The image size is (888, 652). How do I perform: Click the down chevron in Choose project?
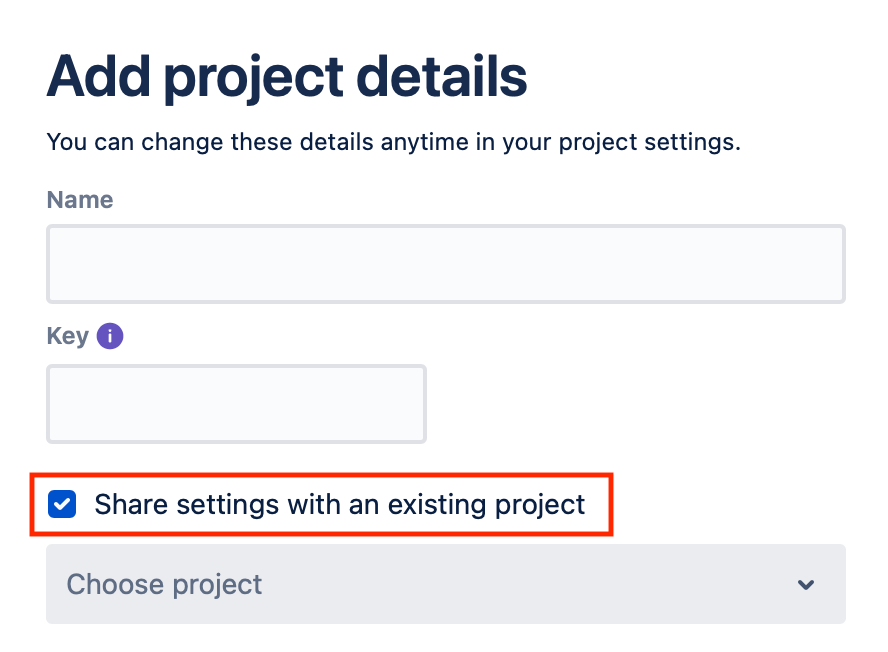[x=806, y=585]
